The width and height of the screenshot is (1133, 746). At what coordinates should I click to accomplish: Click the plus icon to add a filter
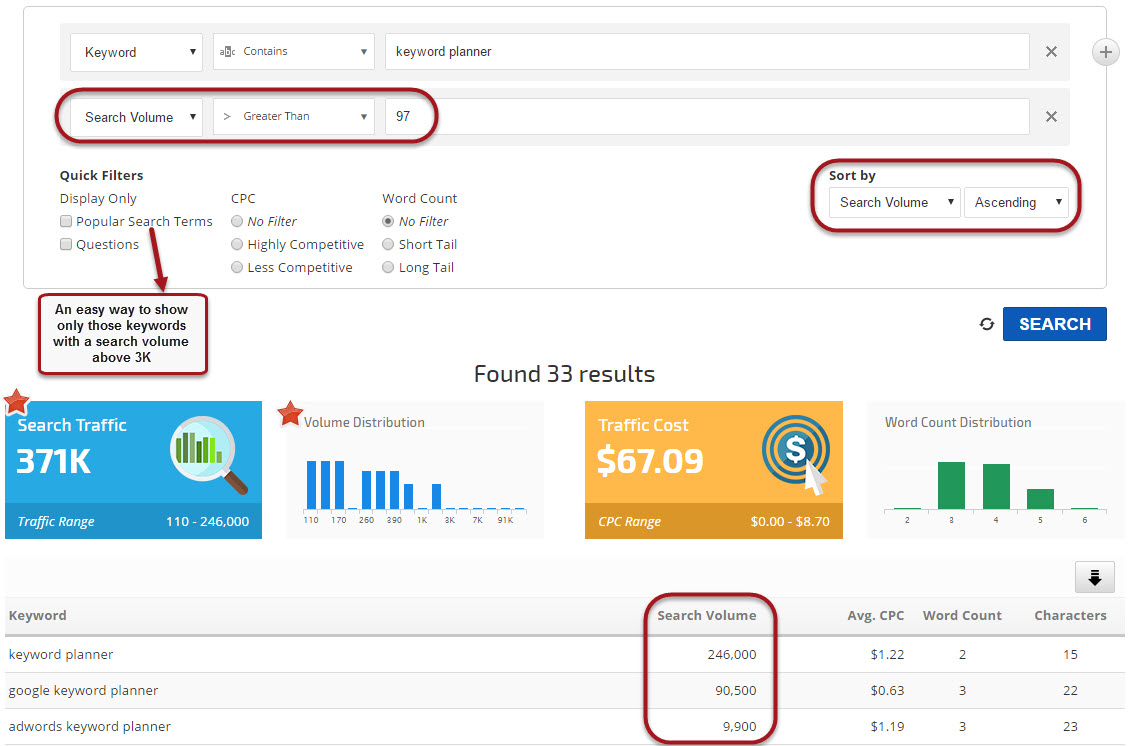tap(1105, 52)
